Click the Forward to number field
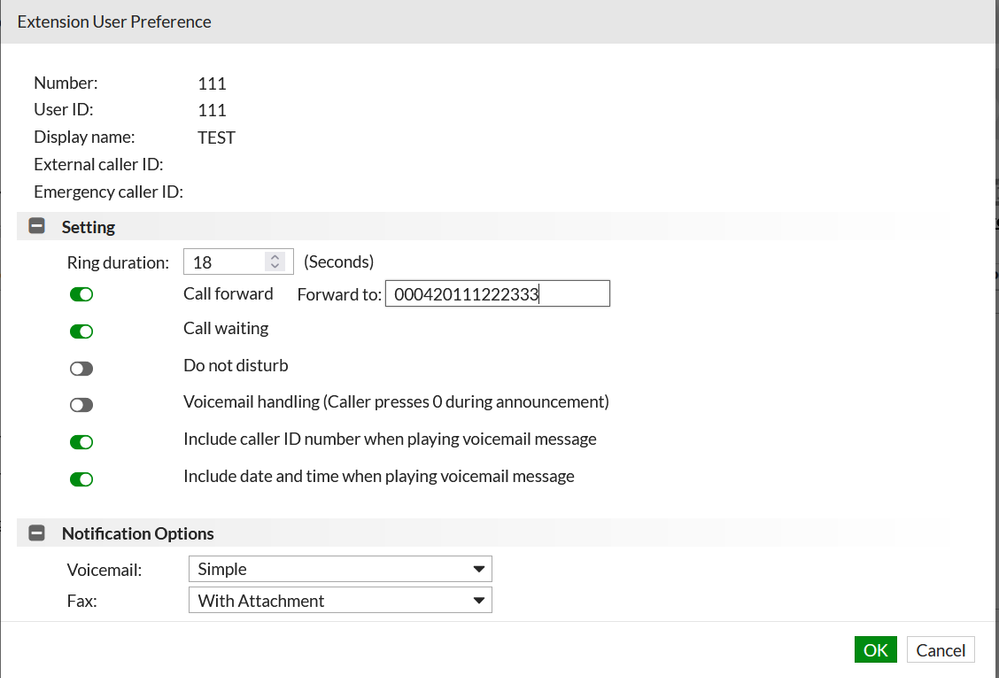This screenshot has height=678, width=999. coord(497,294)
